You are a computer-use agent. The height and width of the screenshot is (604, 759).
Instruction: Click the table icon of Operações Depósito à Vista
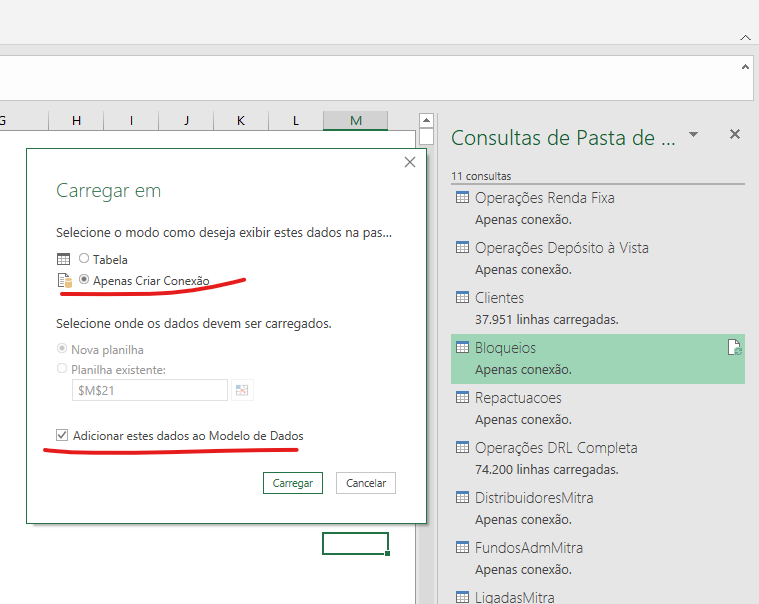coord(462,247)
